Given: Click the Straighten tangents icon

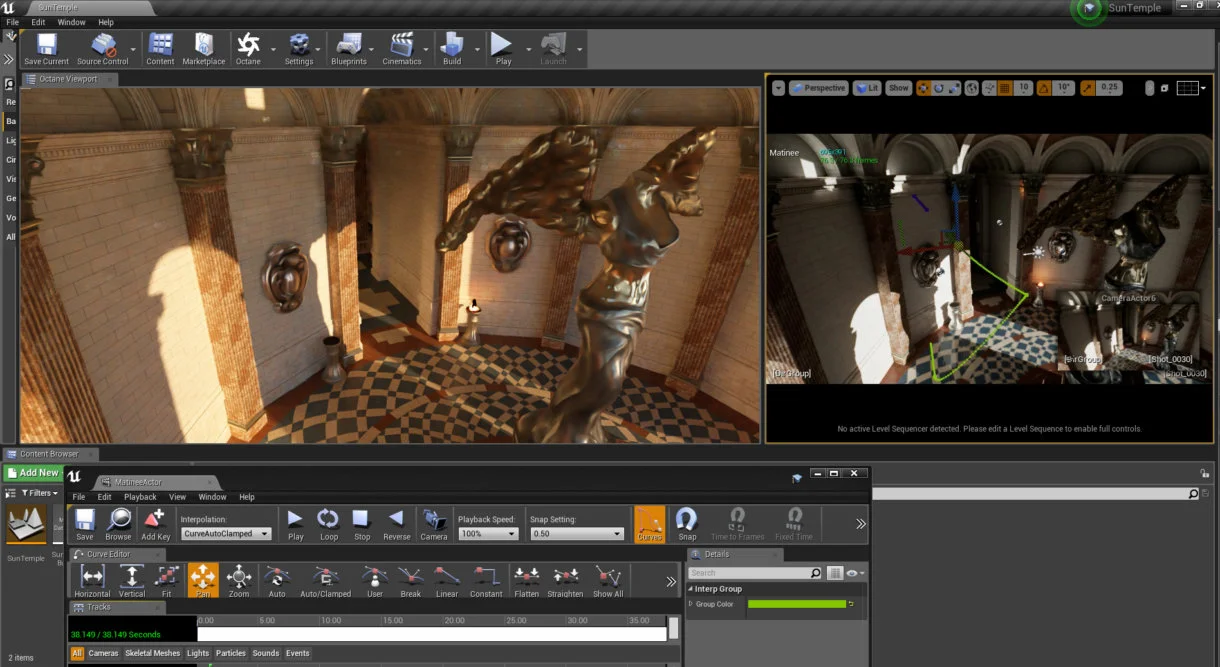Looking at the screenshot, I should coord(565,581).
